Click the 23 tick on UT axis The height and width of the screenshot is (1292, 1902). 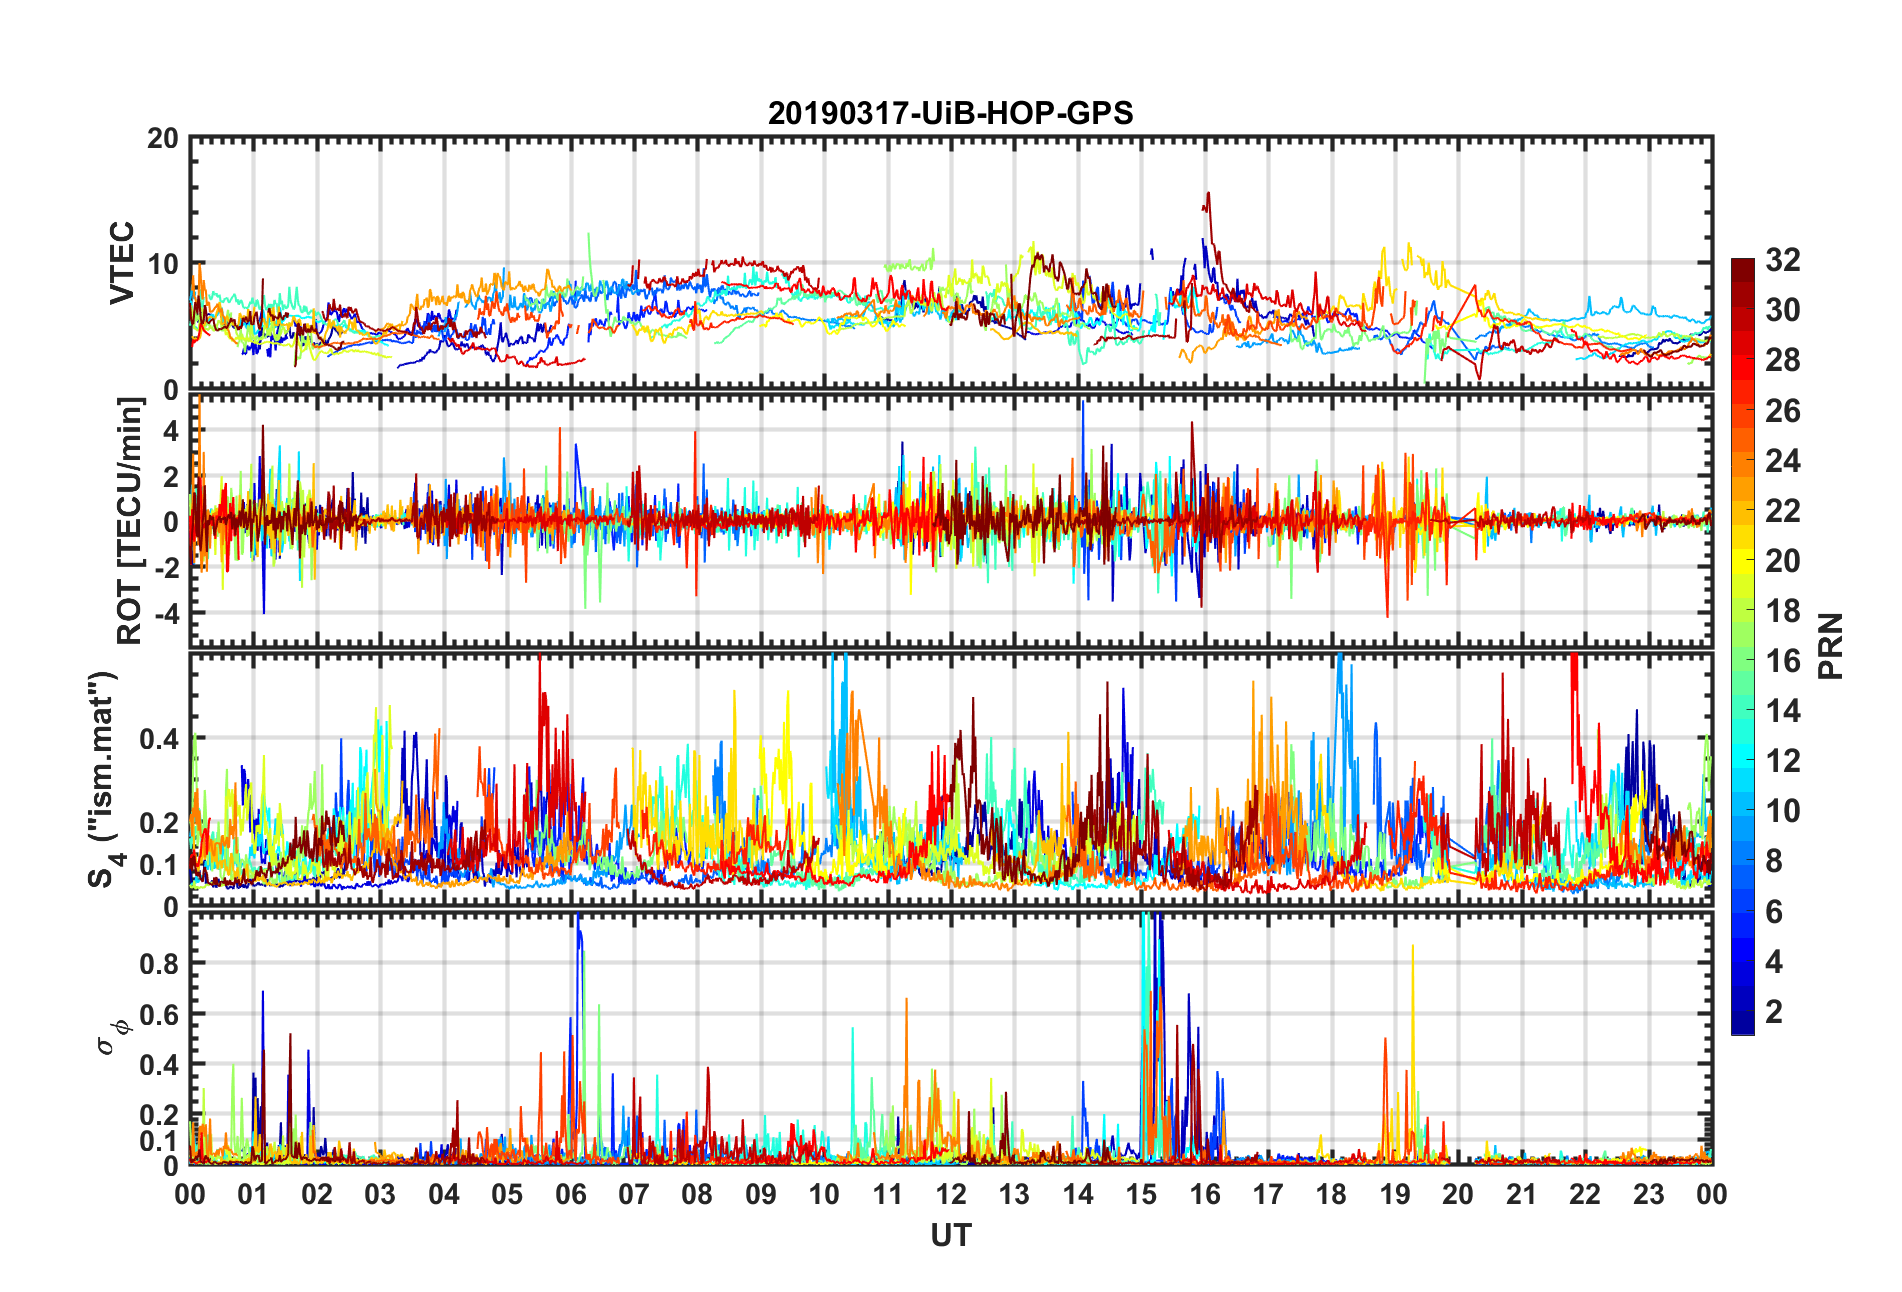click(x=1648, y=1194)
